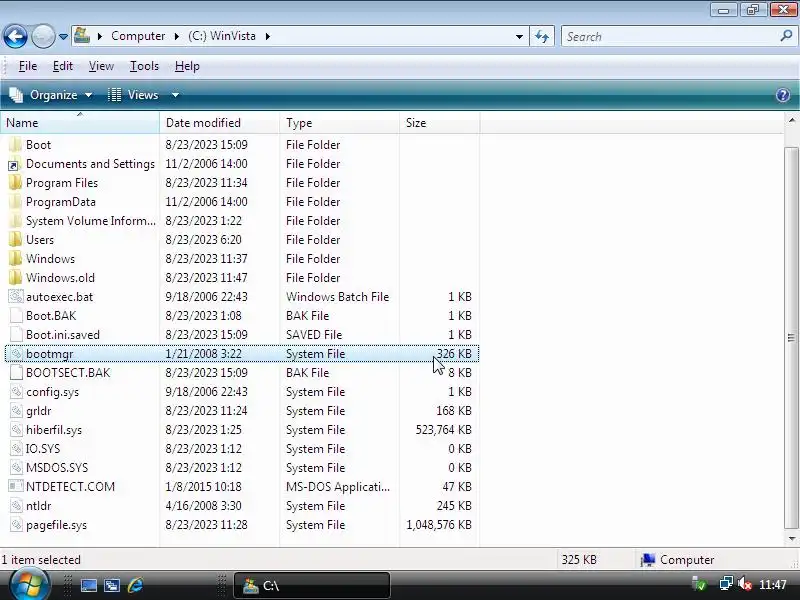The width and height of the screenshot is (800, 600).
Task: Click the C:\ taskbar button
Action: pos(312,585)
